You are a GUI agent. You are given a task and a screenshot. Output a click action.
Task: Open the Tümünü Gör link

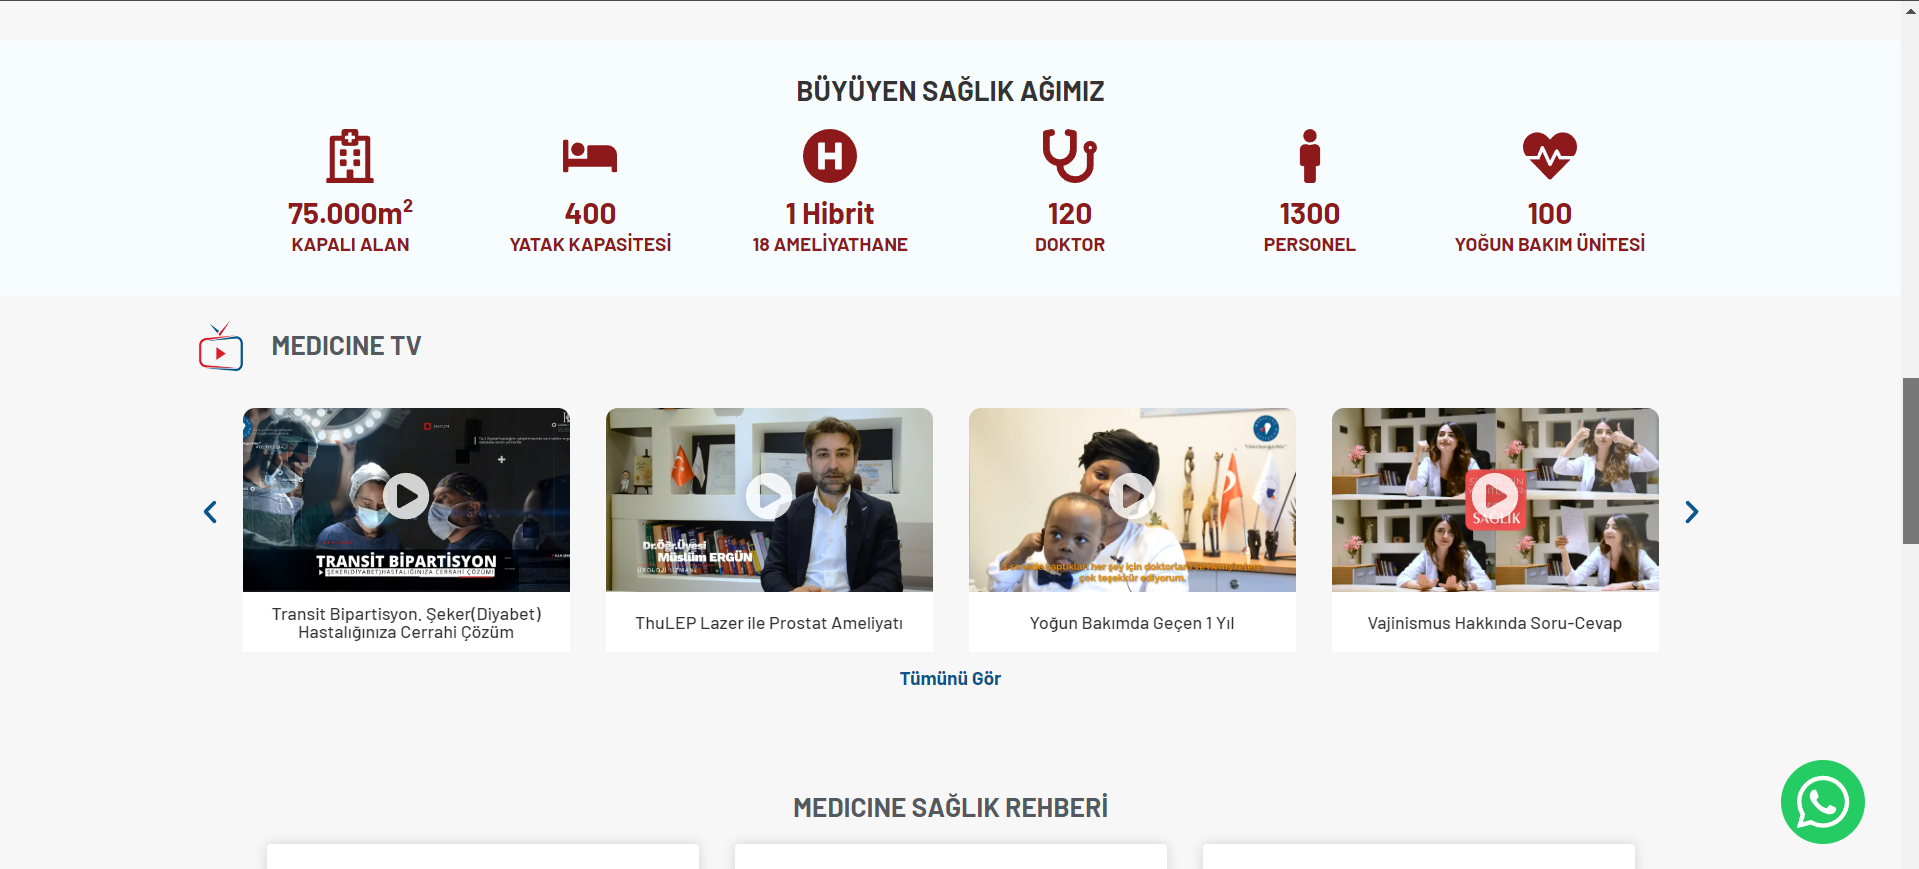[950, 679]
